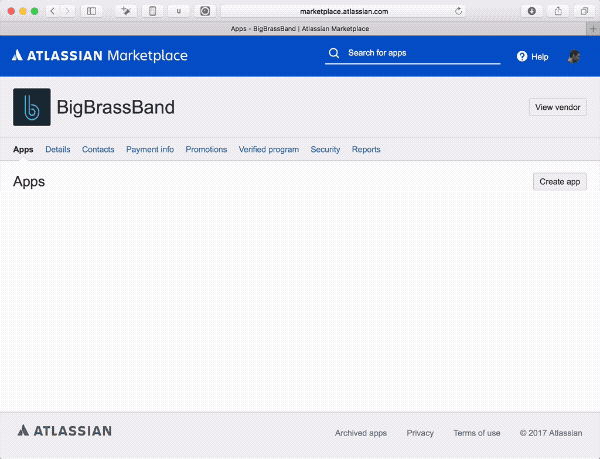Go back with Safari's back arrow

point(53,11)
